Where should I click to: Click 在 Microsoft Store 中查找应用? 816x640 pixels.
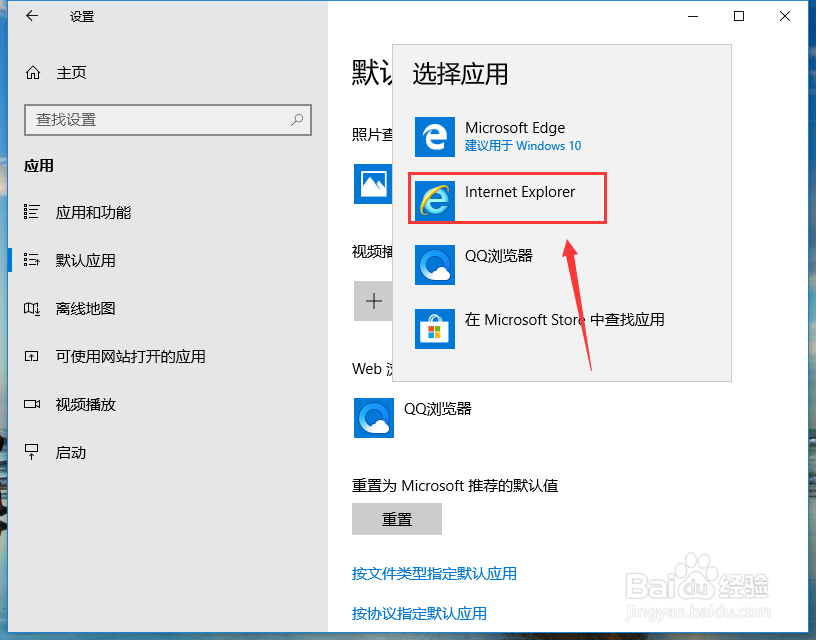(x=565, y=319)
